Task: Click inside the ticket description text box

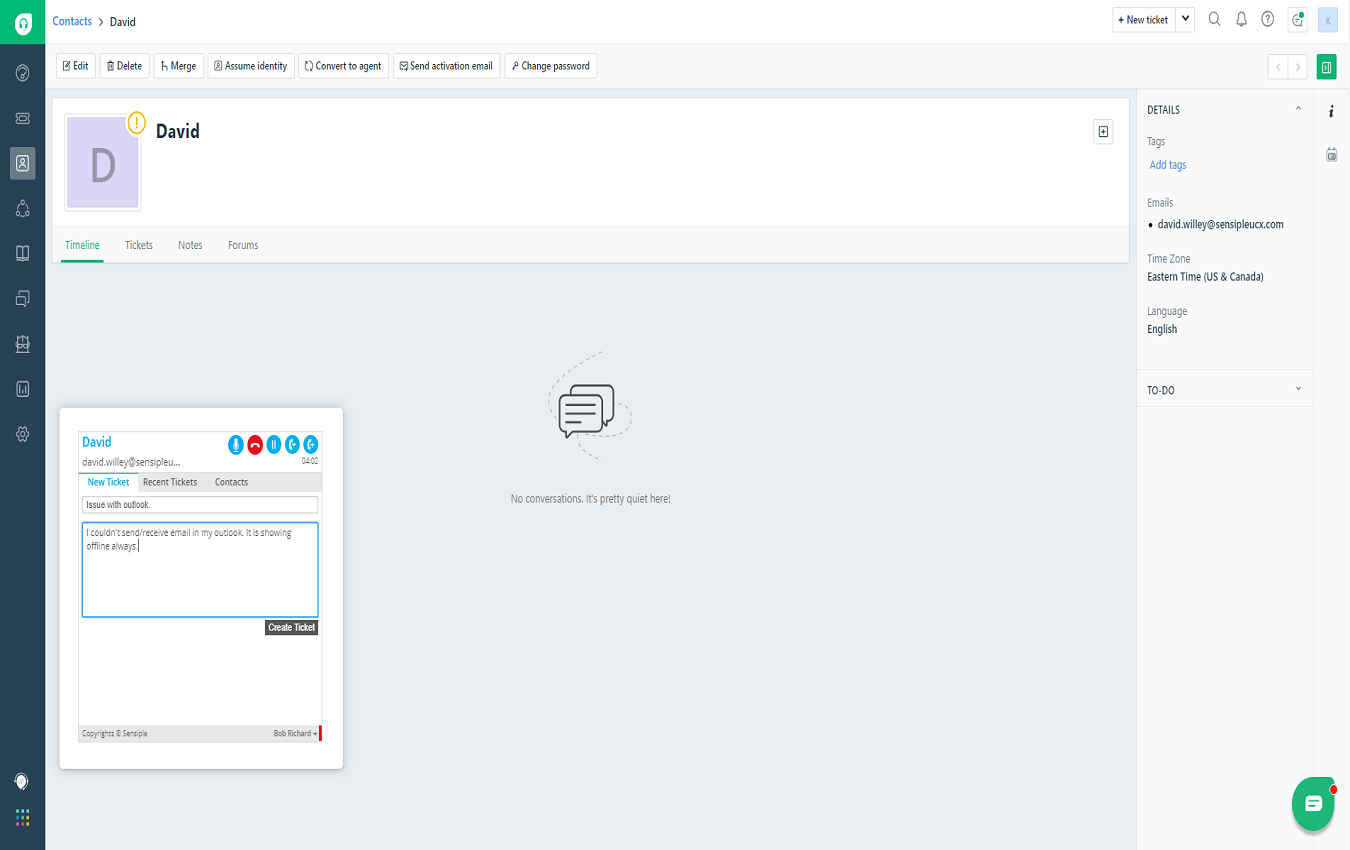Action: tap(199, 570)
